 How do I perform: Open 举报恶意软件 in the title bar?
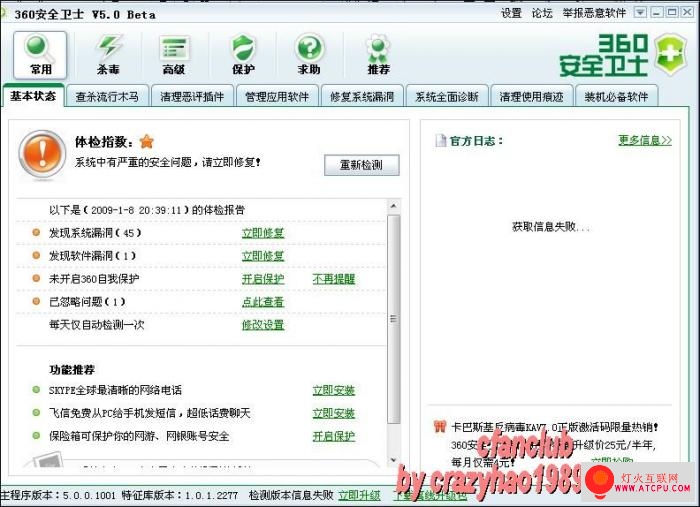(594, 13)
